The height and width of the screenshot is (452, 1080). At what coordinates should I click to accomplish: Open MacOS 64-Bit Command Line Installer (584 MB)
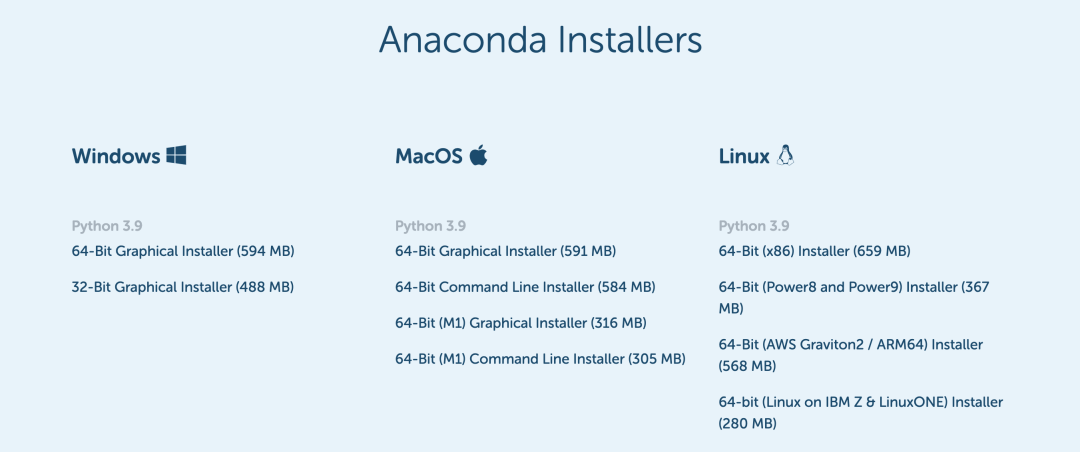[526, 287]
